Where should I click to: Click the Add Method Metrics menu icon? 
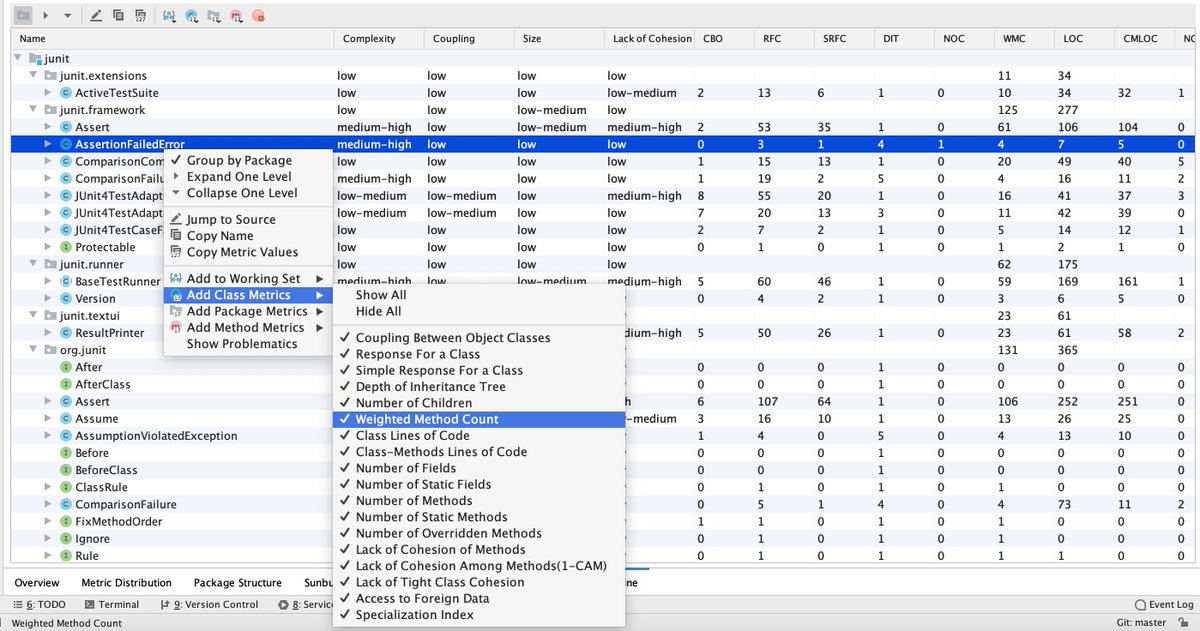point(176,328)
